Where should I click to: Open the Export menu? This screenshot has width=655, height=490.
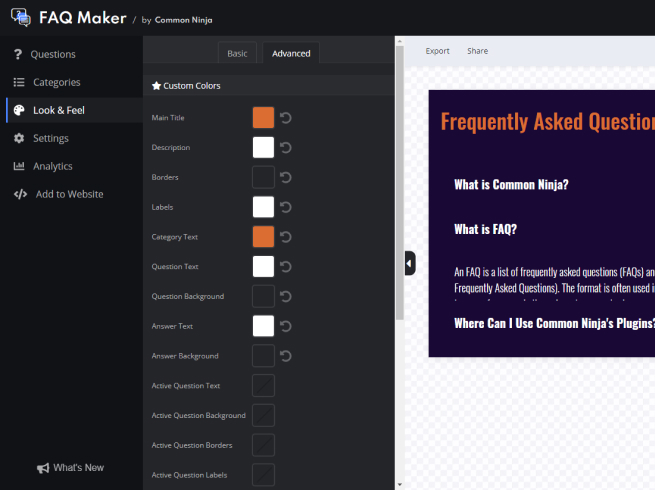[437, 51]
